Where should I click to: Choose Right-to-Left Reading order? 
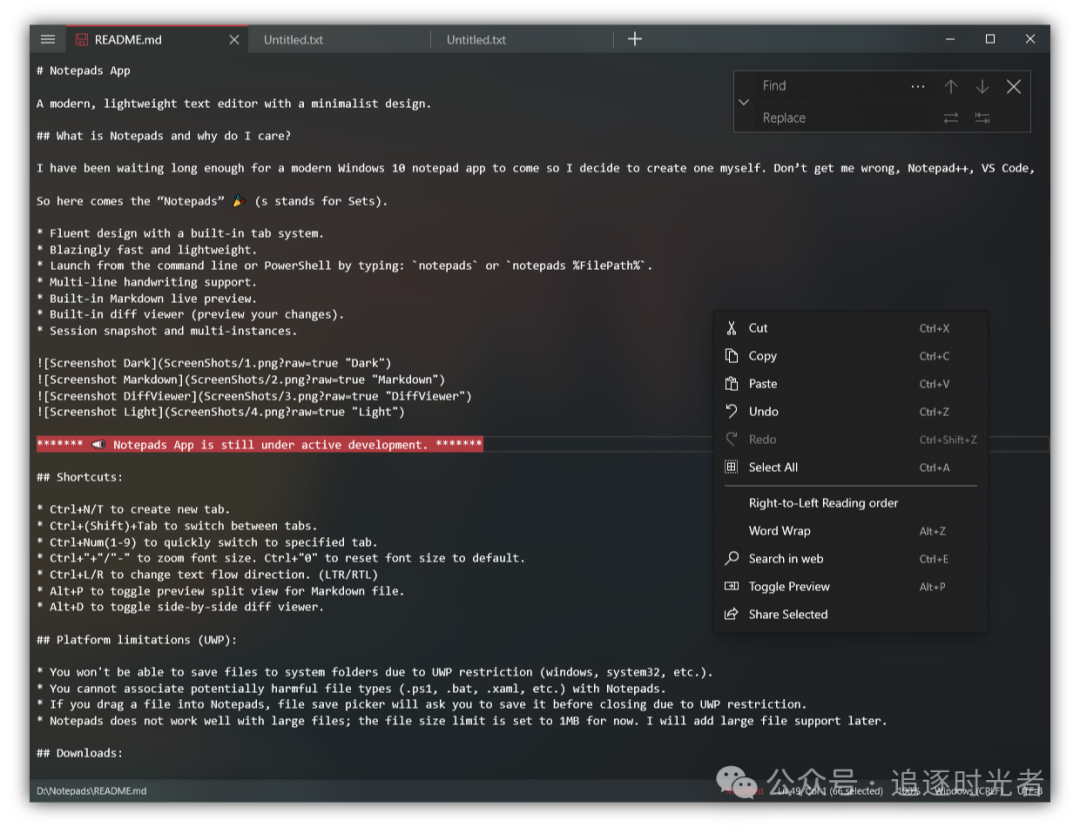[x=851, y=503]
